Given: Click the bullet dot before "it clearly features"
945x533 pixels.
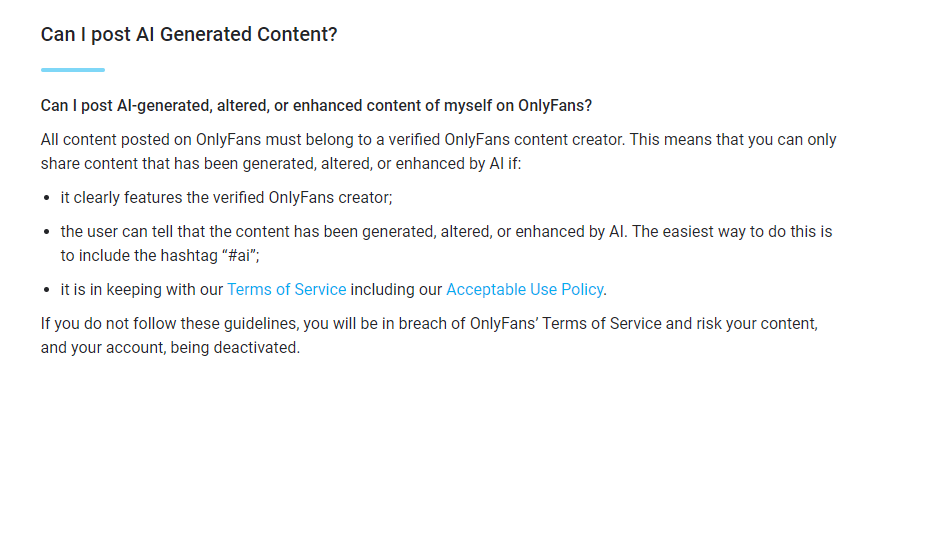Looking at the screenshot, I should pyautogui.click(x=47, y=198).
